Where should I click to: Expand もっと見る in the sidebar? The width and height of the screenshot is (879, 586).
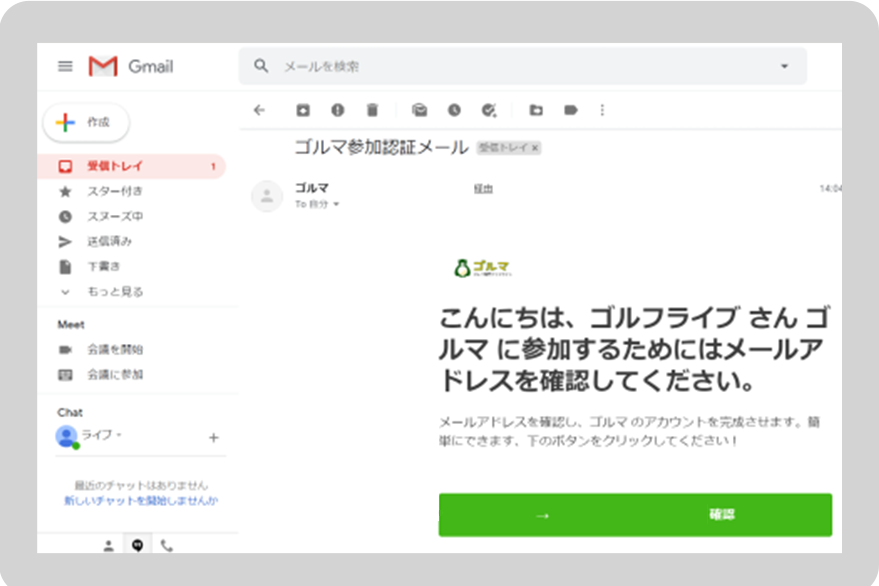[x=114, y=292]
